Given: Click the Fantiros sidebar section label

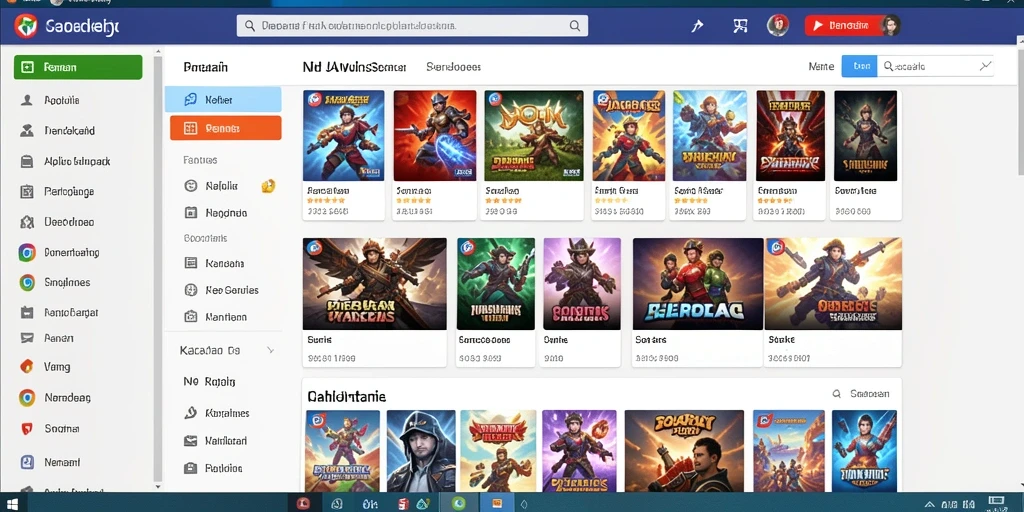Looking at the screenshot, I should [x=200, y=160].
